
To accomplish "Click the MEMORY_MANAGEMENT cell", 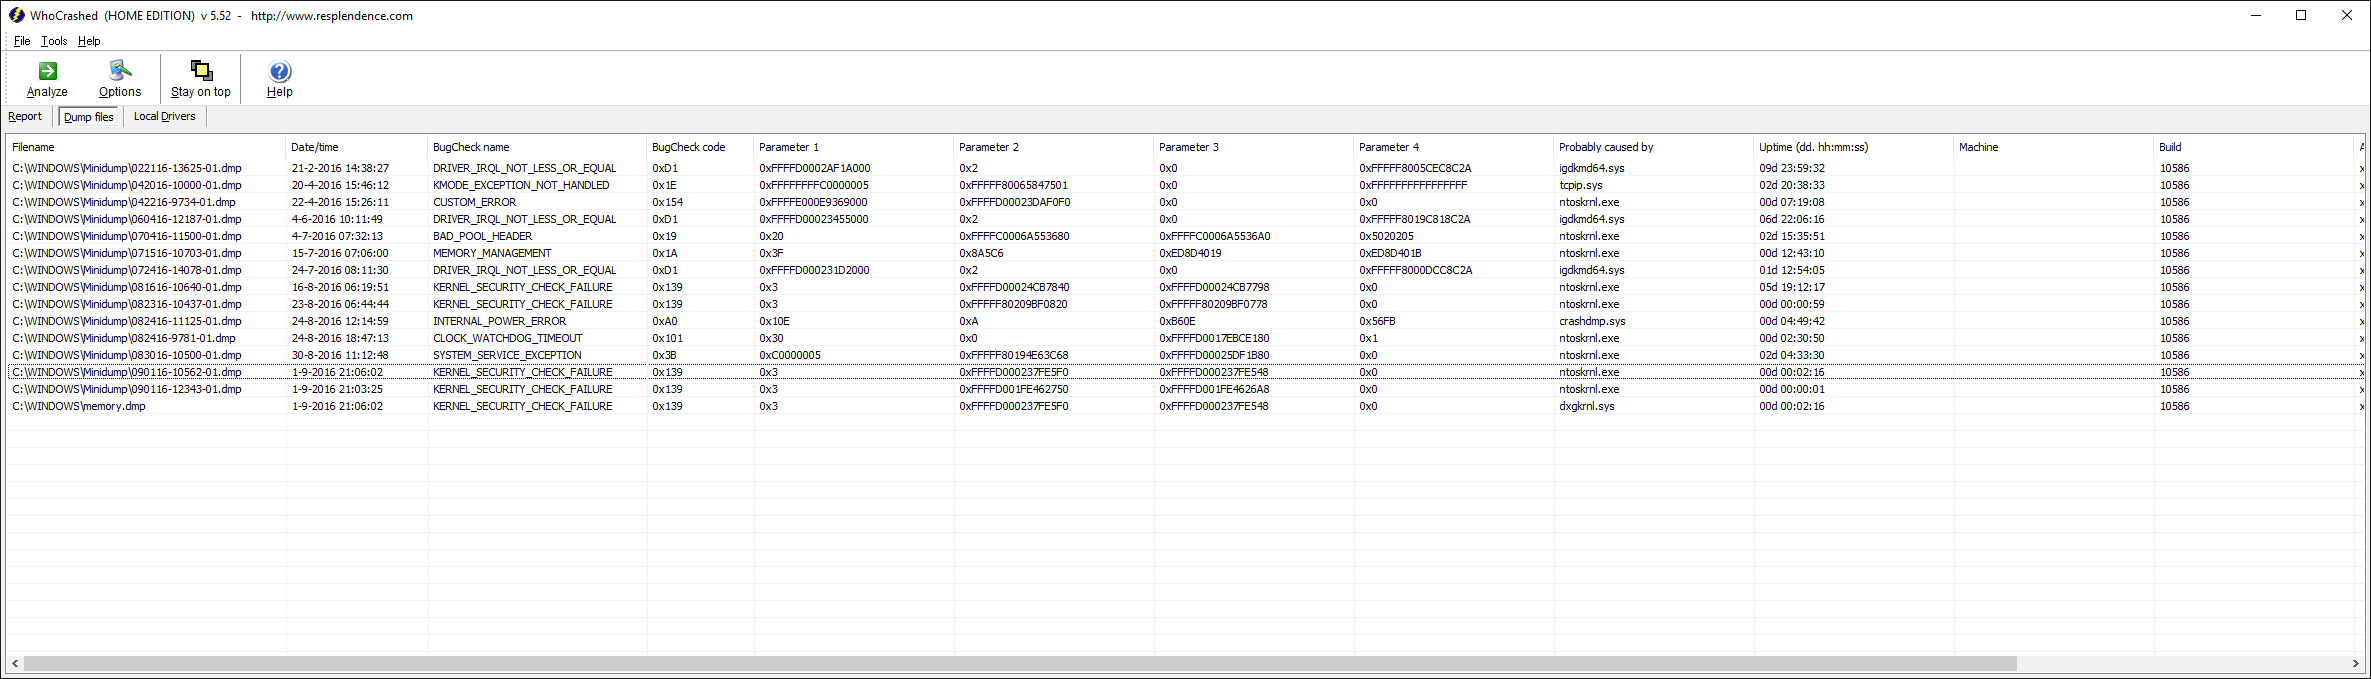I will point(492,253).
